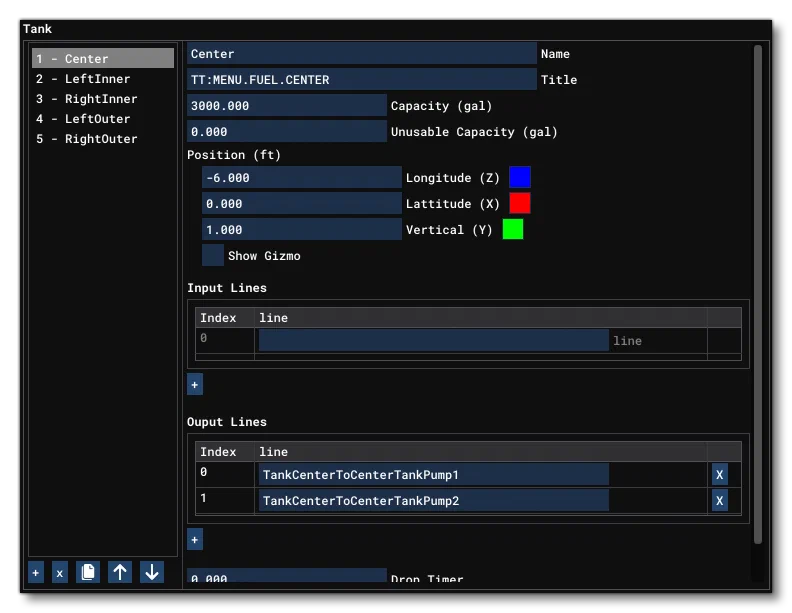This screenshot has width=792, height=613.
Task: Click the Ouput Lines section label
Action: pos(227,422)
